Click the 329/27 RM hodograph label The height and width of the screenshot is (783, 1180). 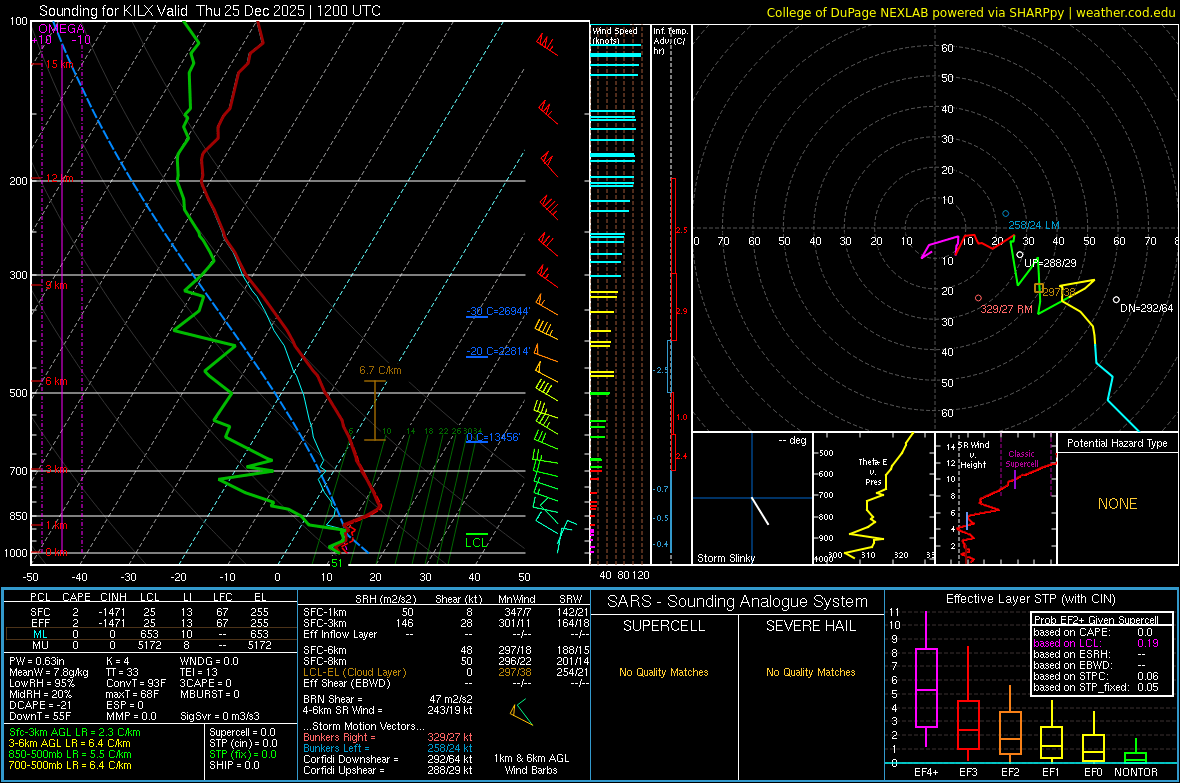[1006, 309]
